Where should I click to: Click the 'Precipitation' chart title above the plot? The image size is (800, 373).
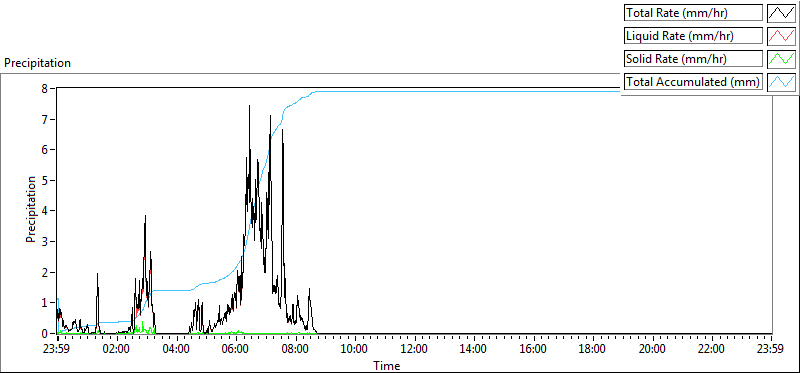(x=37, y=63)
